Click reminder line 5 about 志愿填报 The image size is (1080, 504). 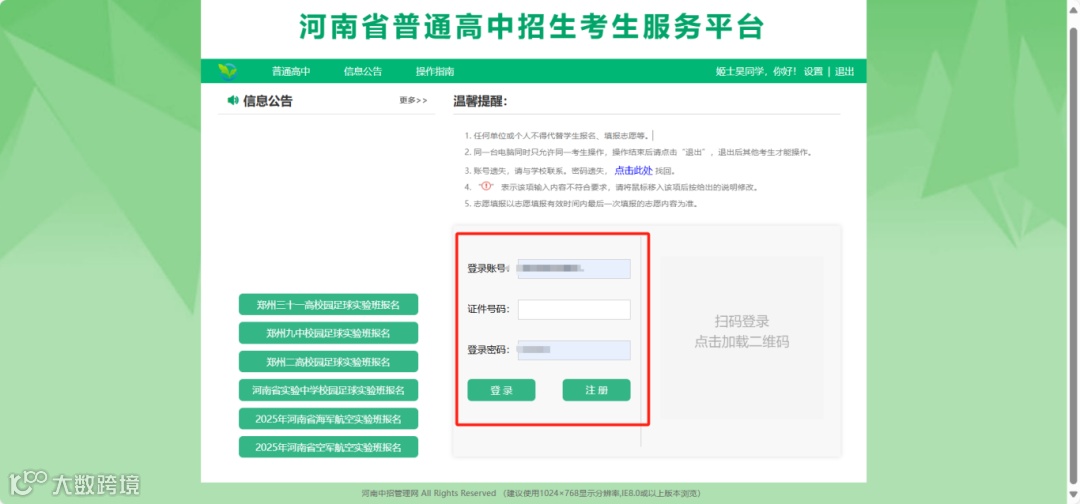coord(582,204)
